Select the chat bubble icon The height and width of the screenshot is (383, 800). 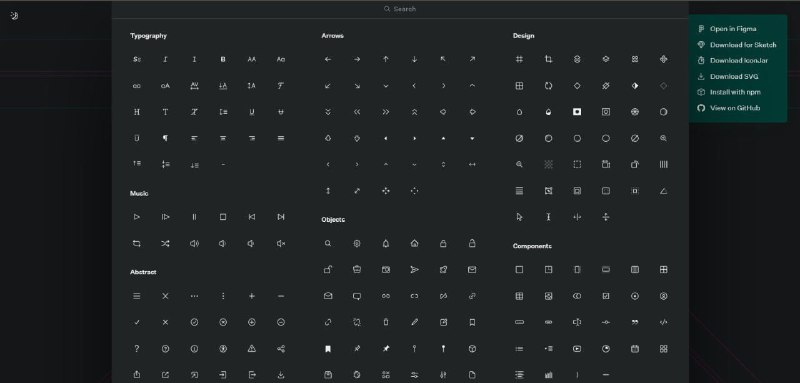tap(357, 296)
